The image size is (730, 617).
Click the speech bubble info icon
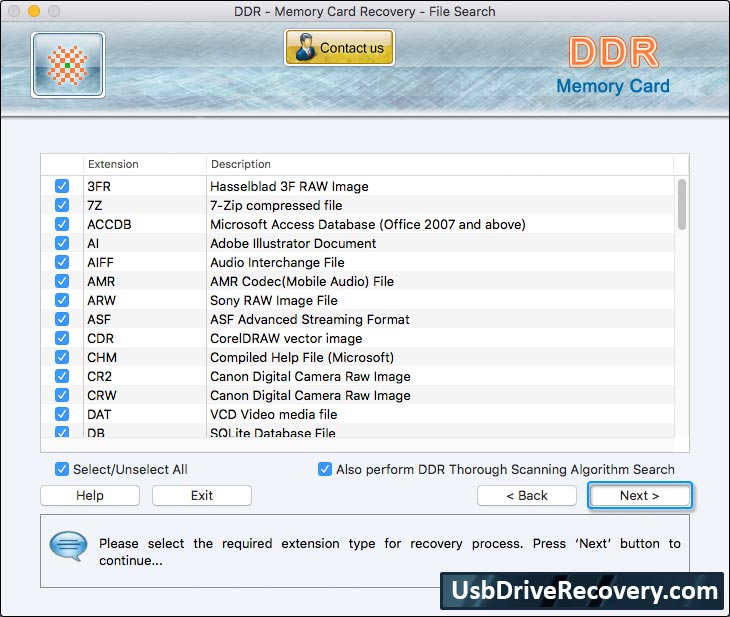(x=68, y=545)
